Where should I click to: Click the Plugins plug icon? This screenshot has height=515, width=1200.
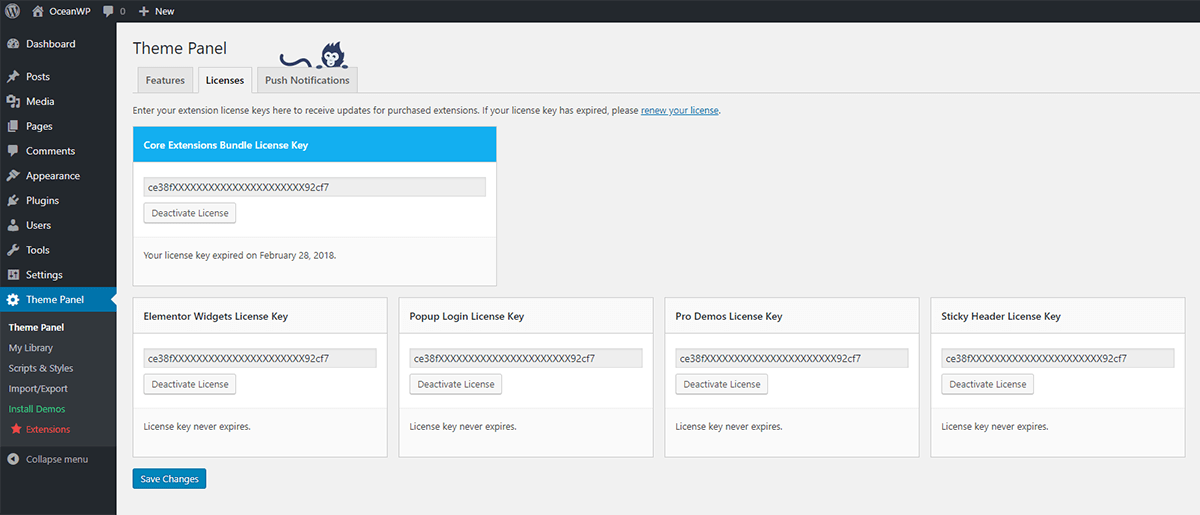point(13,201)
